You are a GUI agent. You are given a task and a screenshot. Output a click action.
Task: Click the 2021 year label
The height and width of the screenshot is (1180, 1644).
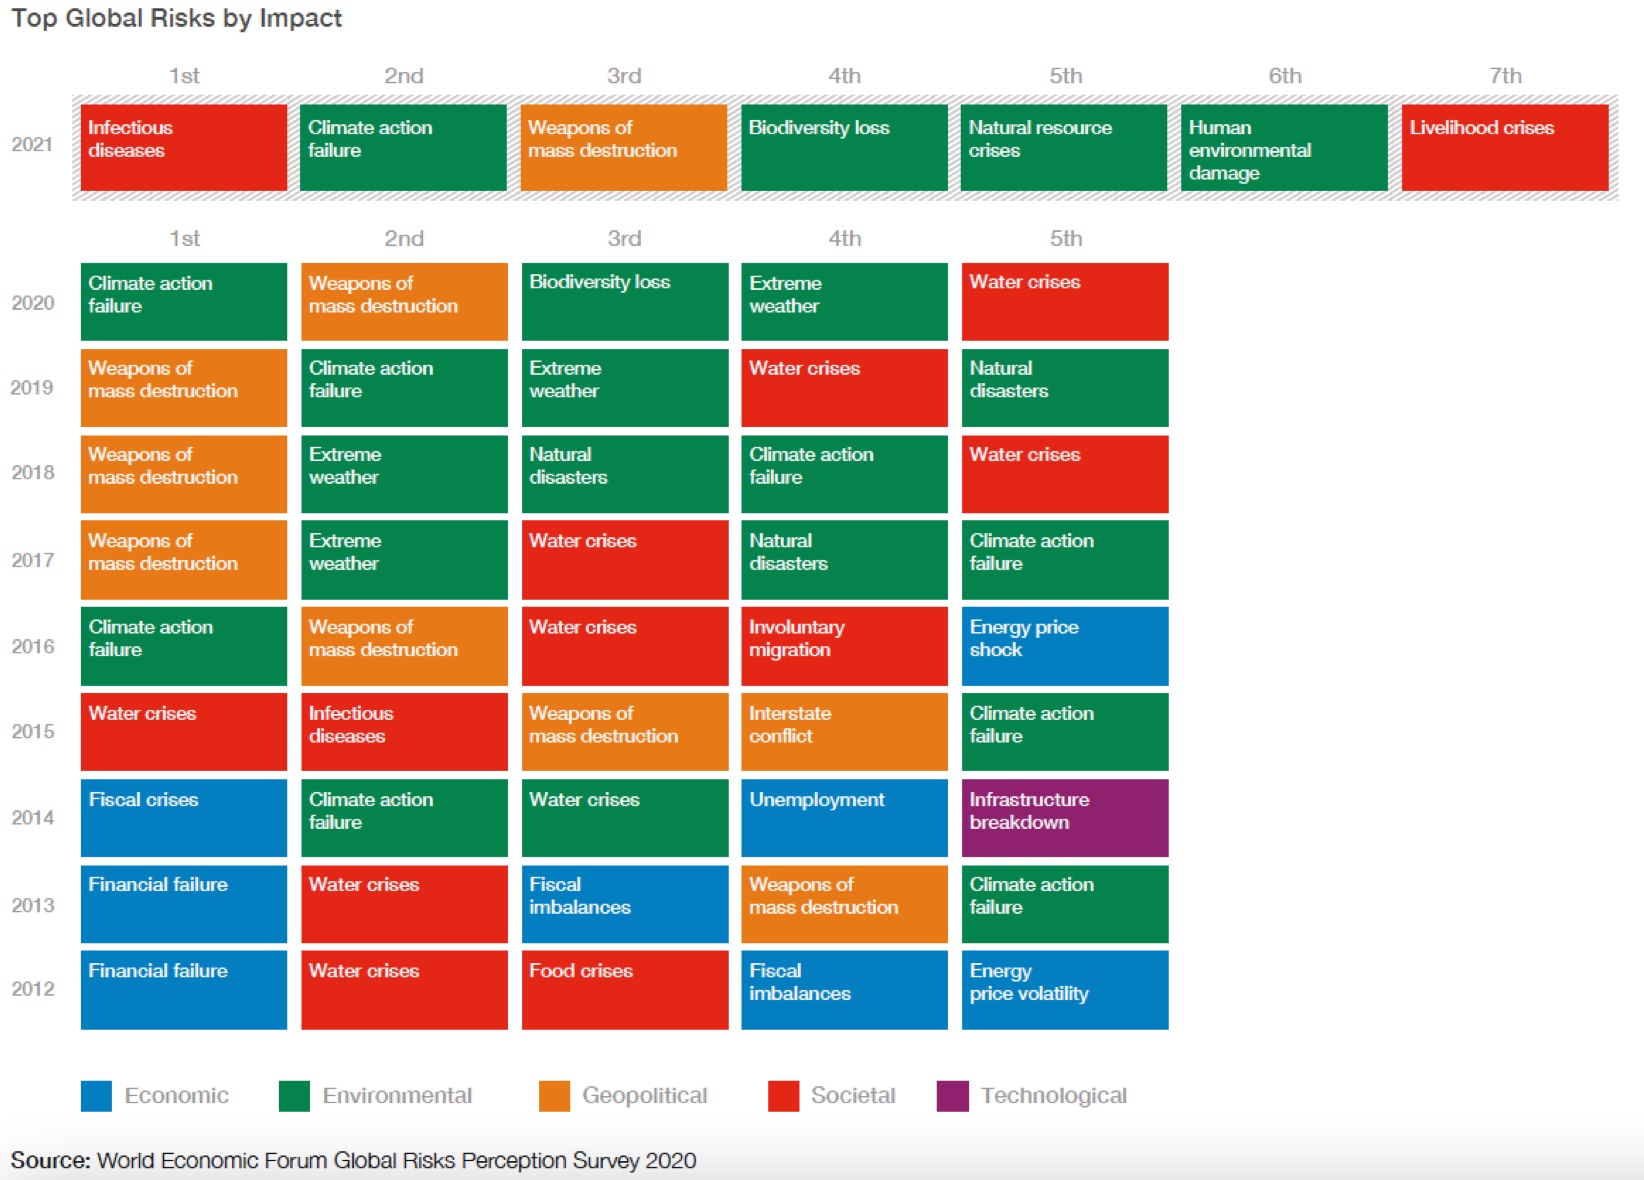click(x=32, y=144)
